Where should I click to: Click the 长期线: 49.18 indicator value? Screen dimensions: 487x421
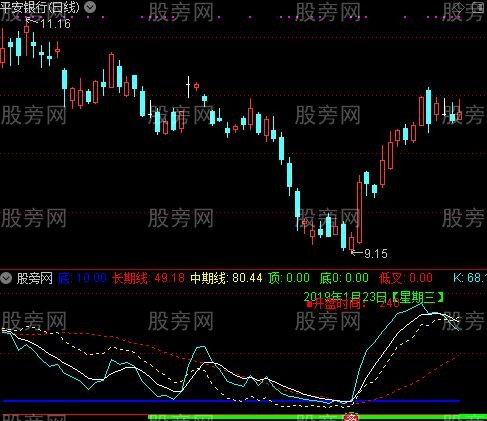click(x=148, y=278)
